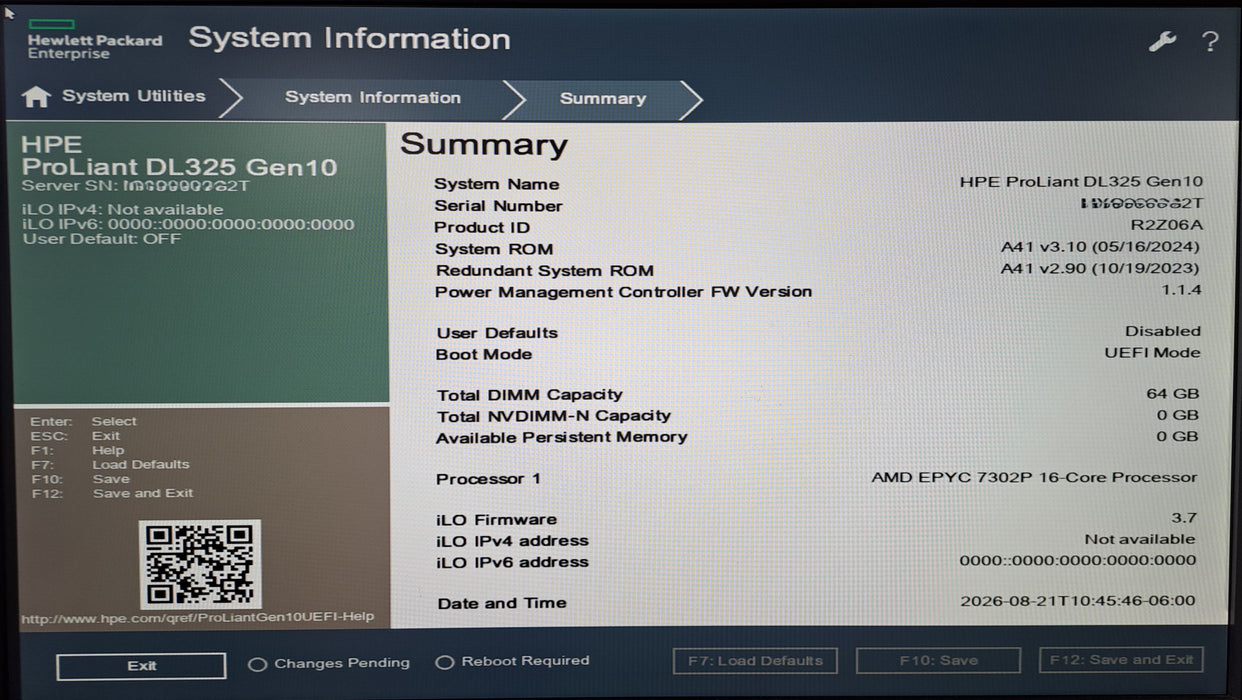1242x700 pixels.
Task: Click the F7 Load Defaults key hint
Action: (x=110, y=464)
